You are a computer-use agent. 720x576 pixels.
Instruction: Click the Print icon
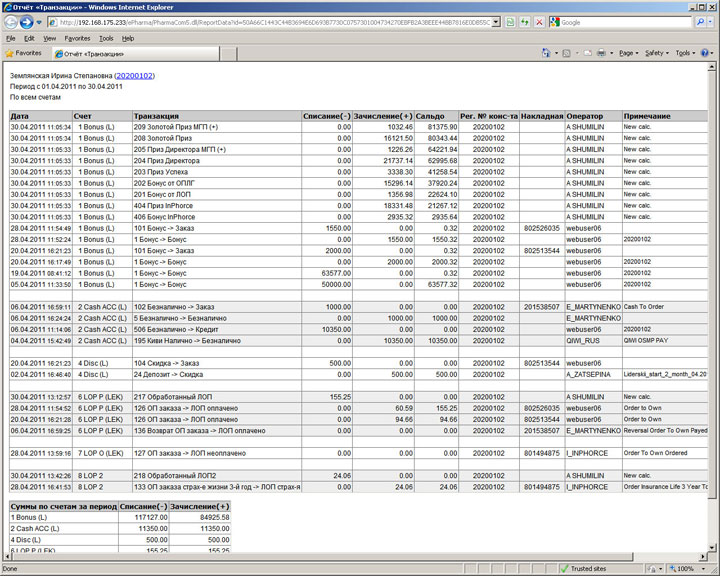tap(601, 53)
